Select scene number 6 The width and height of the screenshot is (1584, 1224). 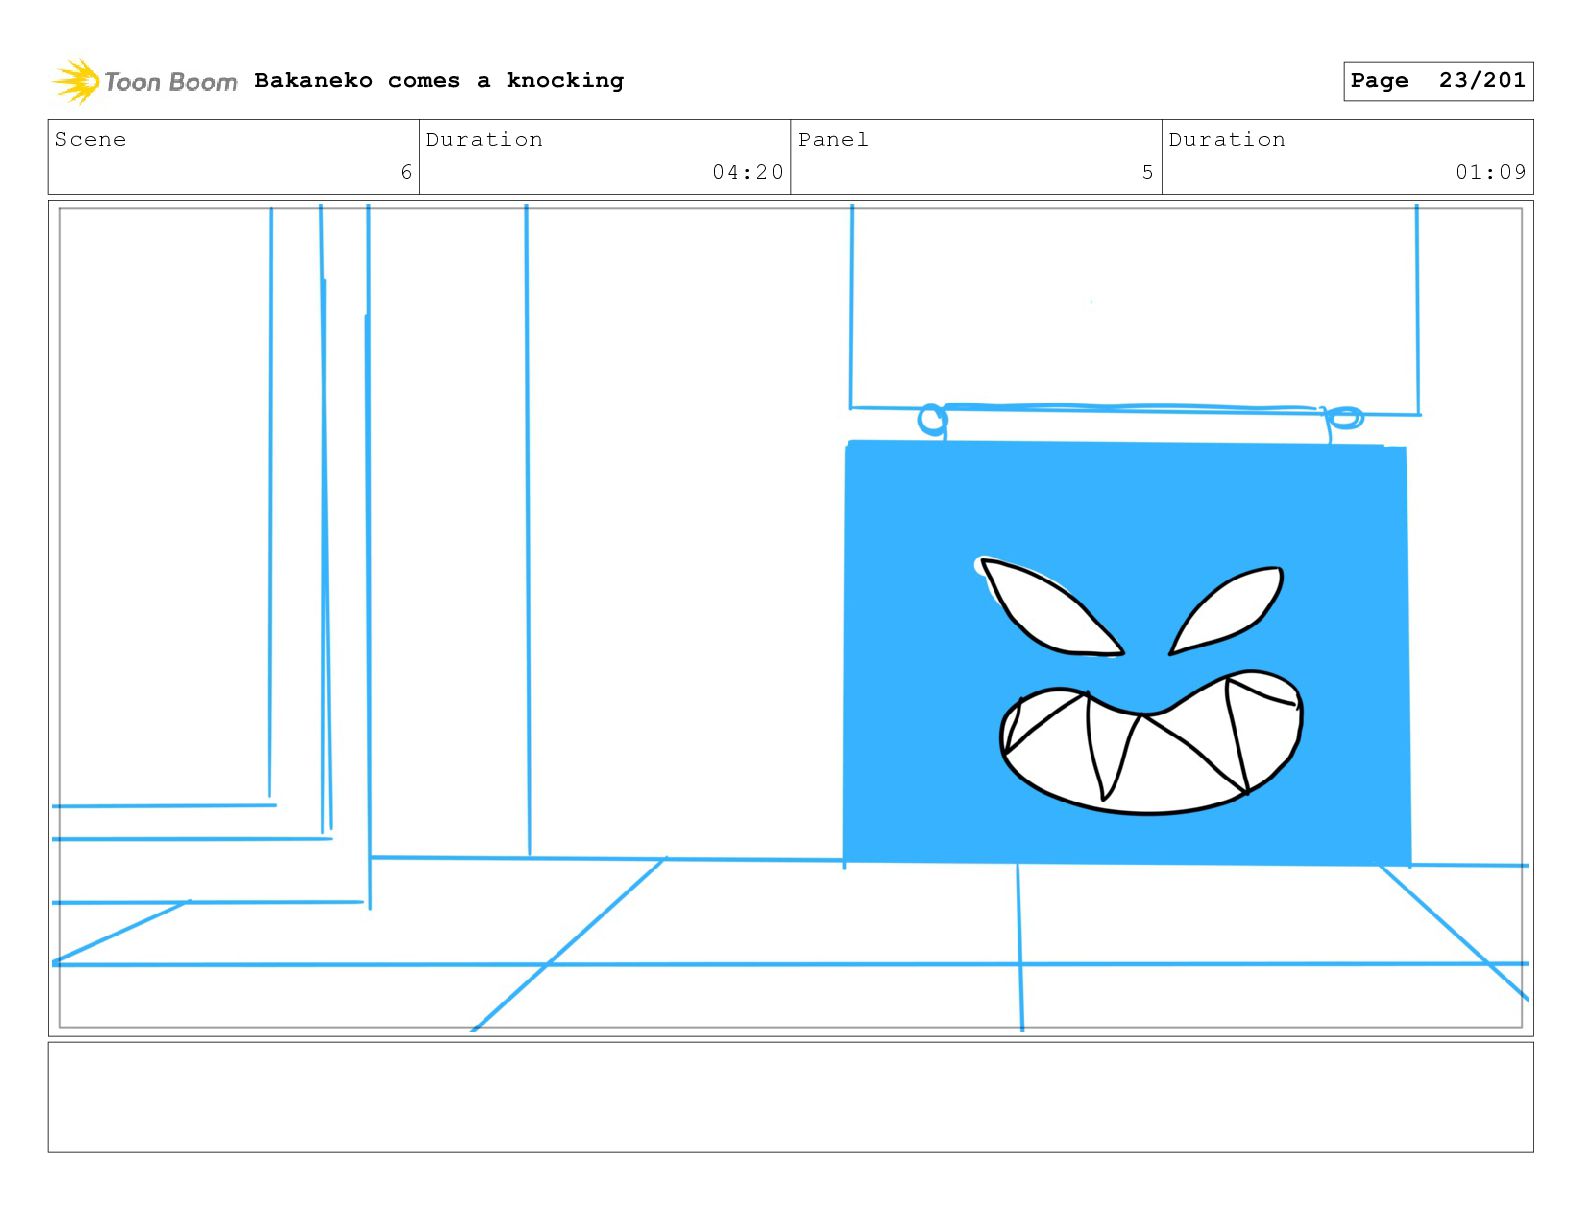(406, 172)
